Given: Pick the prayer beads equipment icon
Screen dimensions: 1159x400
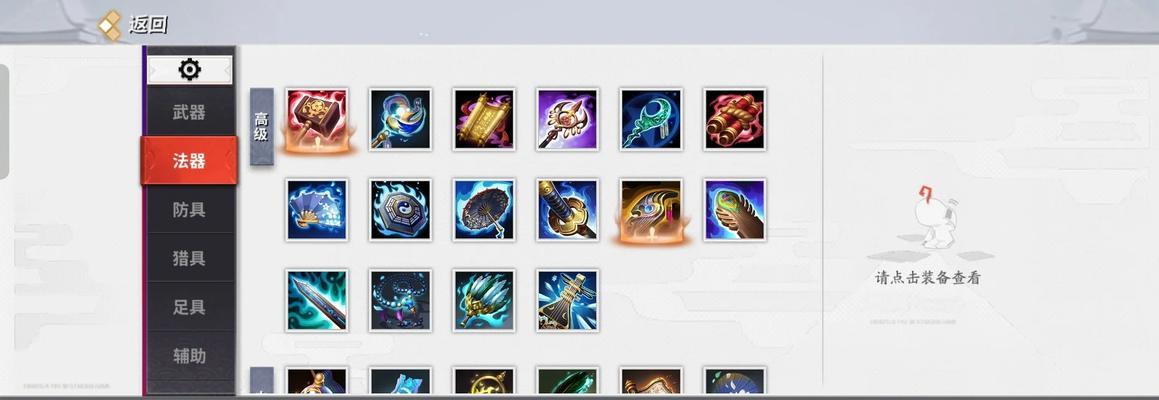Looking at the screenshot, I should click(400, 300).
